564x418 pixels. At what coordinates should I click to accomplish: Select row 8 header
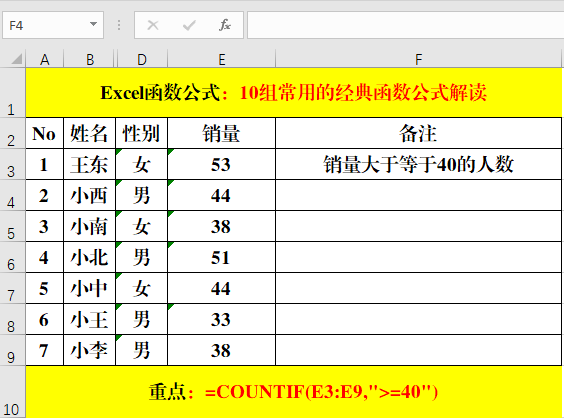(x=13, y=319)
